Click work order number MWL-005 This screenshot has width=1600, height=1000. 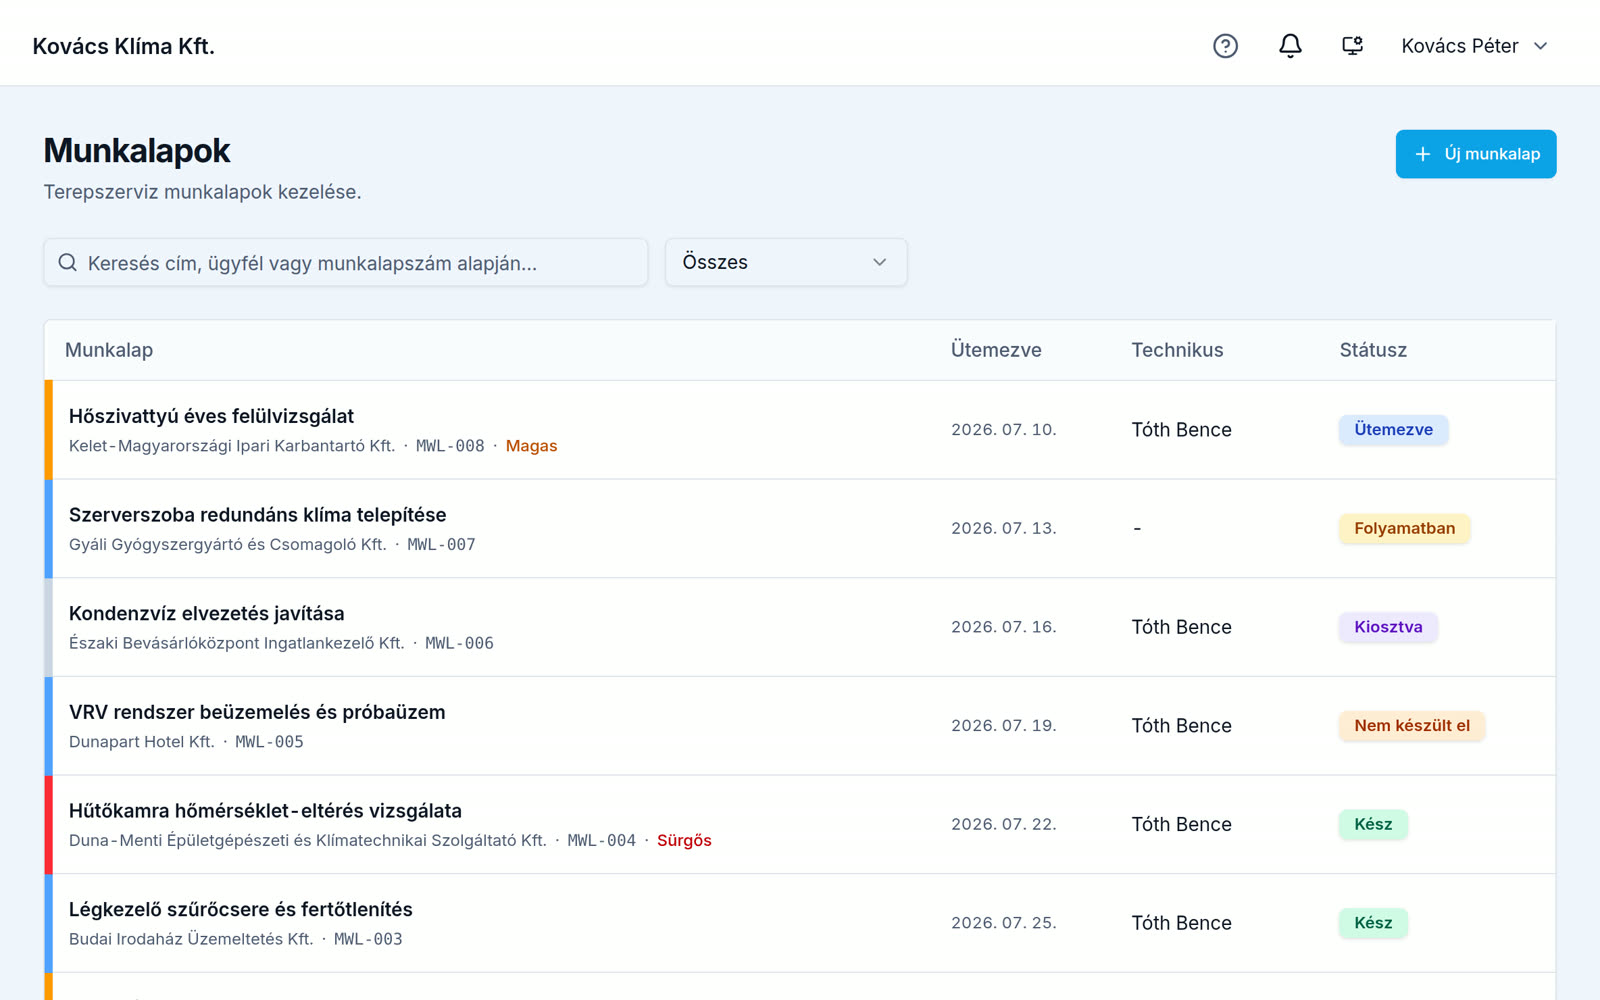(x=269, y=742)
